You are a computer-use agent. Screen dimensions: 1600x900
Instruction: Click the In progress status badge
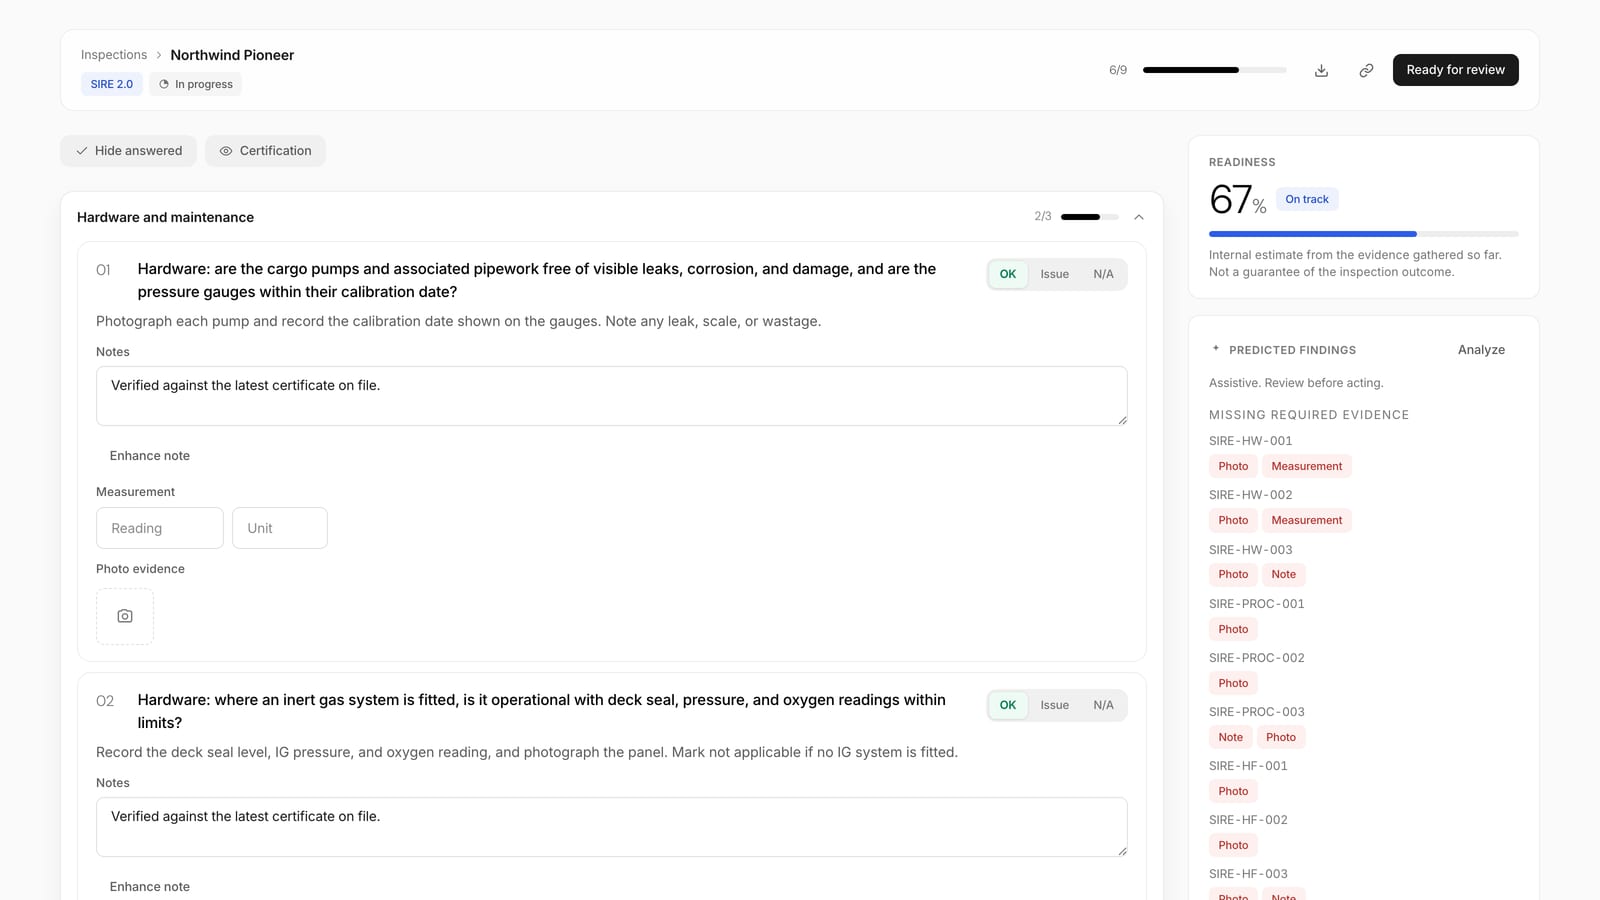click(196, 84)
